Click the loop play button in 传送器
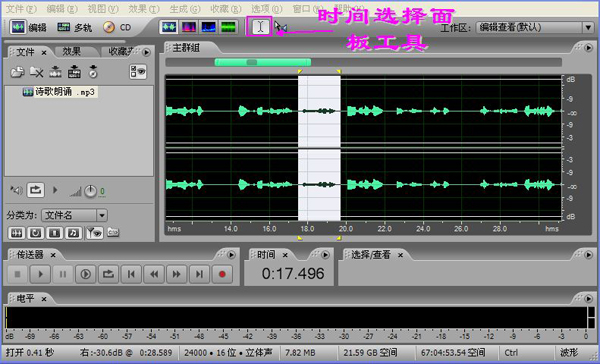This screenshot has height=364, width=600. tap(108, 274)
